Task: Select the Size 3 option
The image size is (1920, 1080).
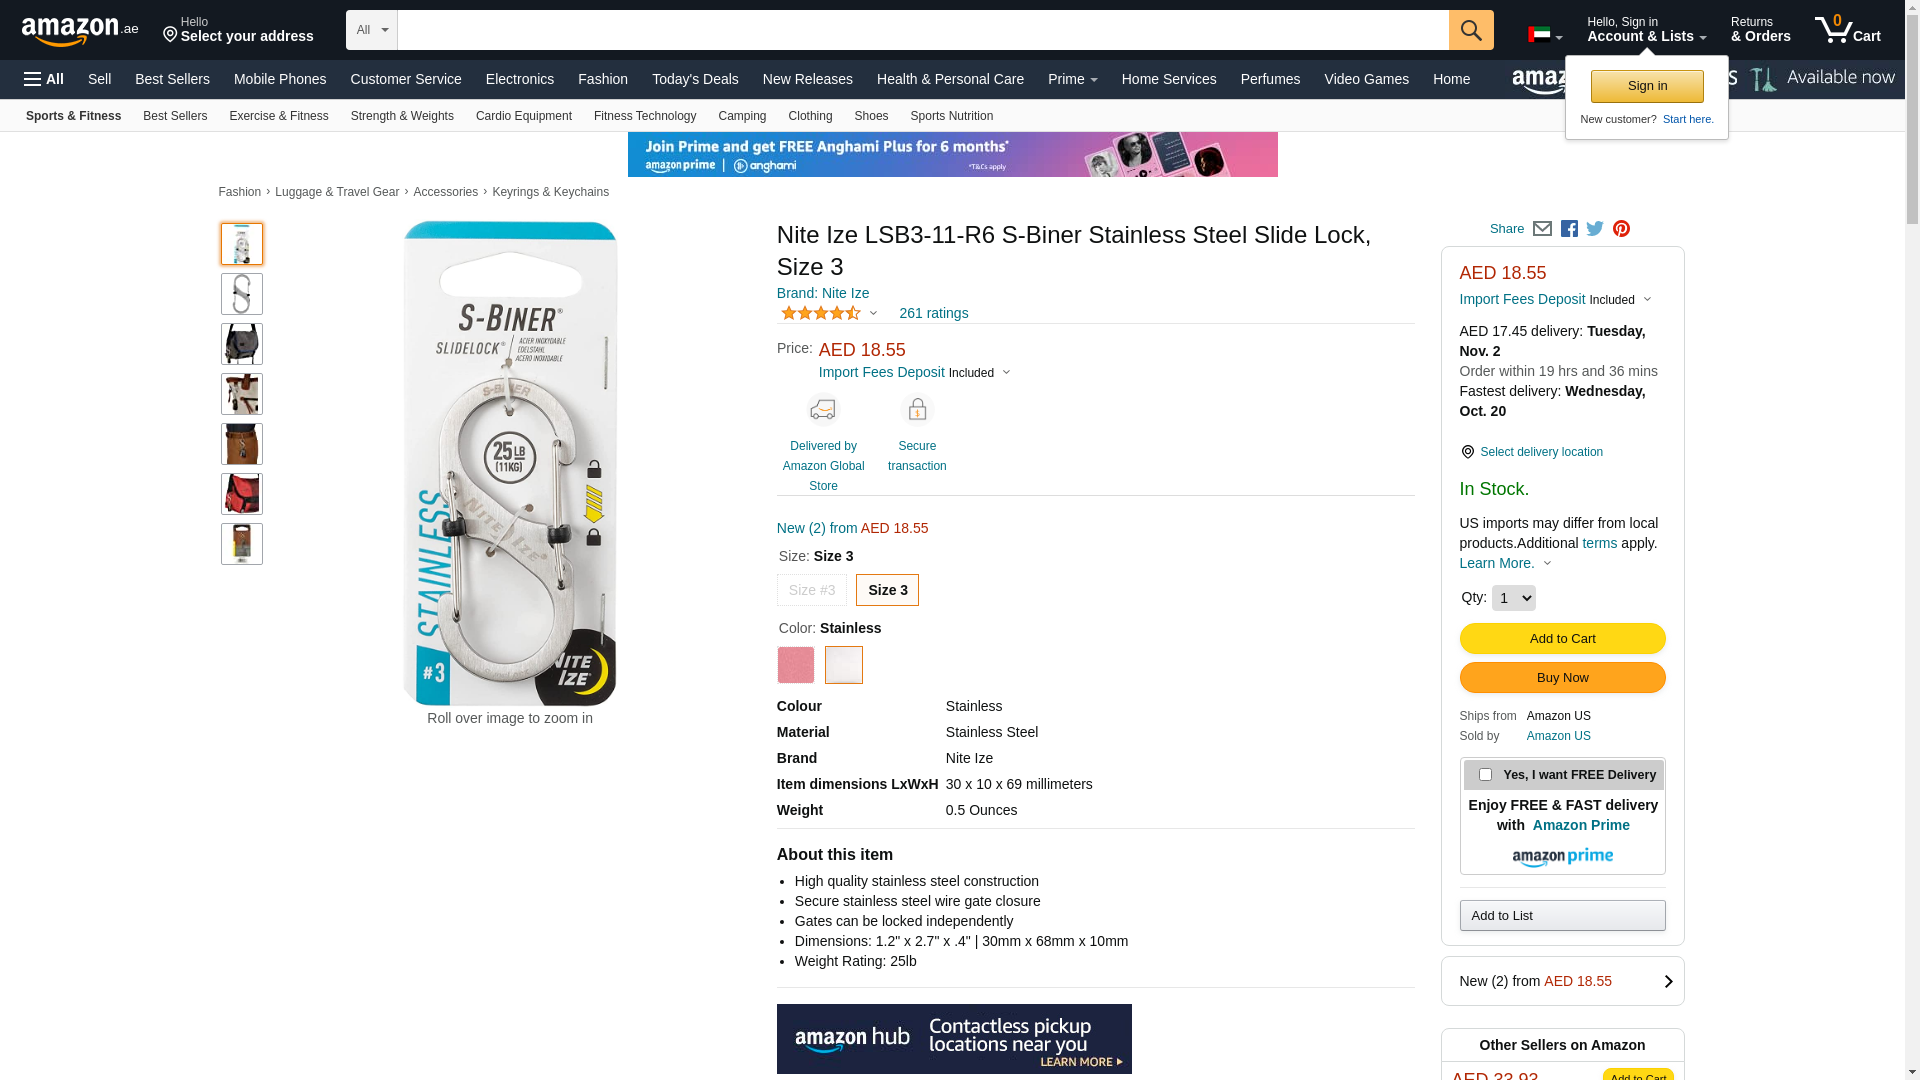Action: pos(887,590)
